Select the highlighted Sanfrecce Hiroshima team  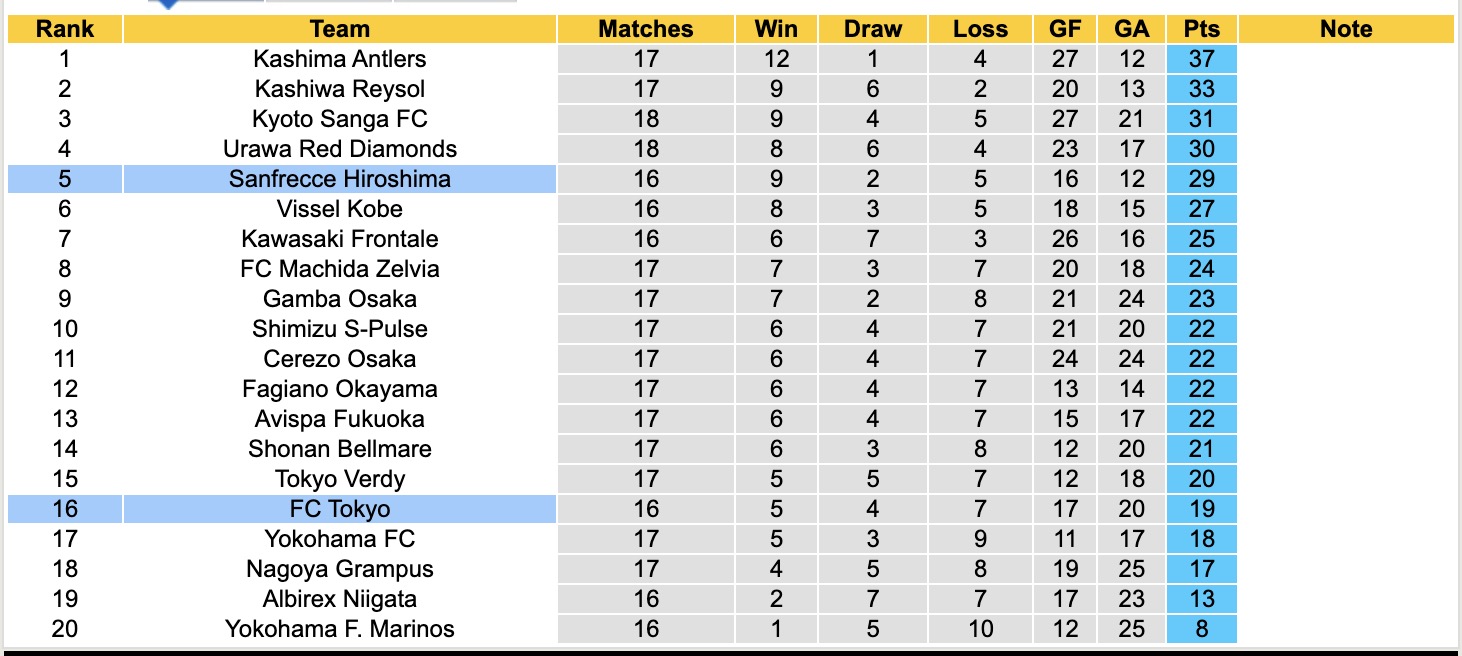(340, 179)
